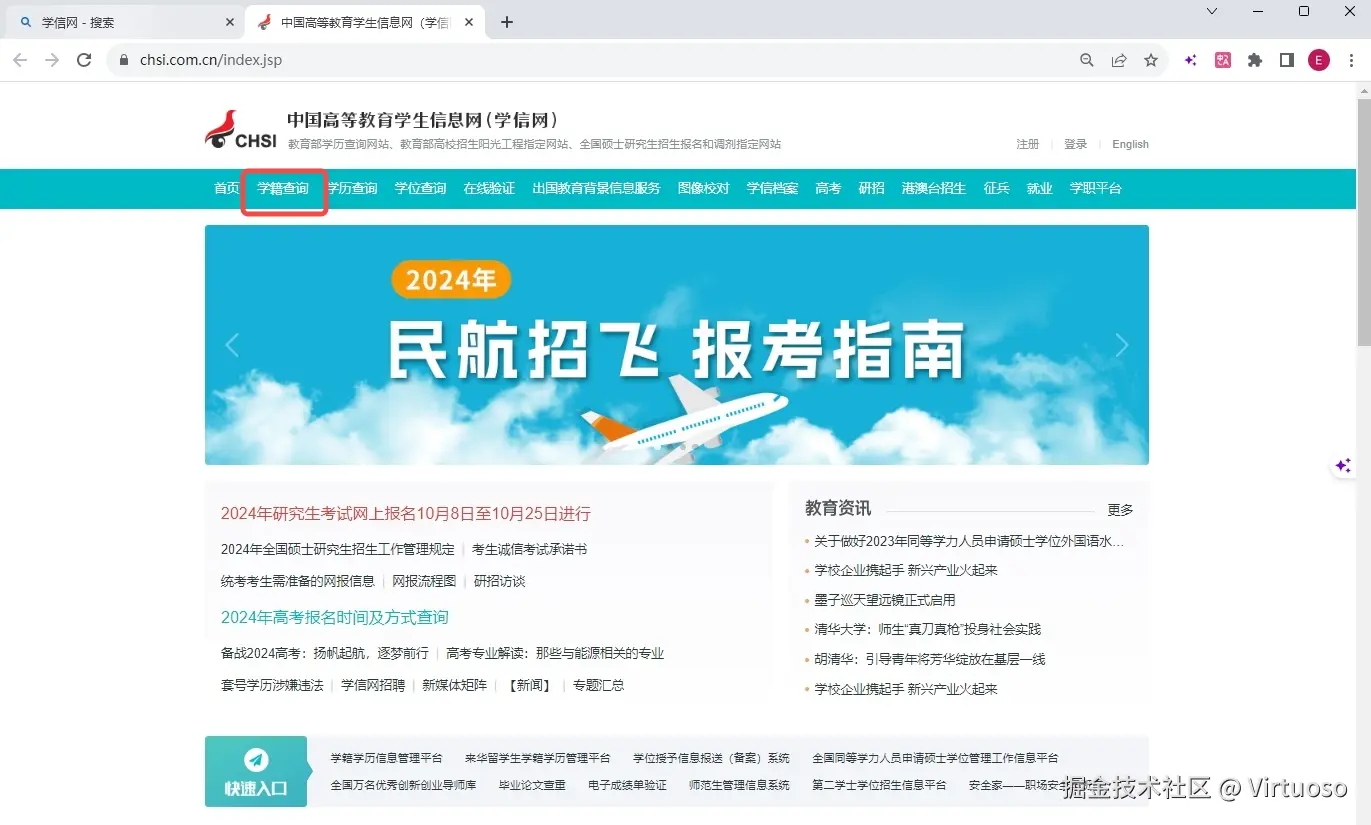Open 学信网招聘 link
This screenshot has width=1371, height=825.
click(x=373, y=686)
